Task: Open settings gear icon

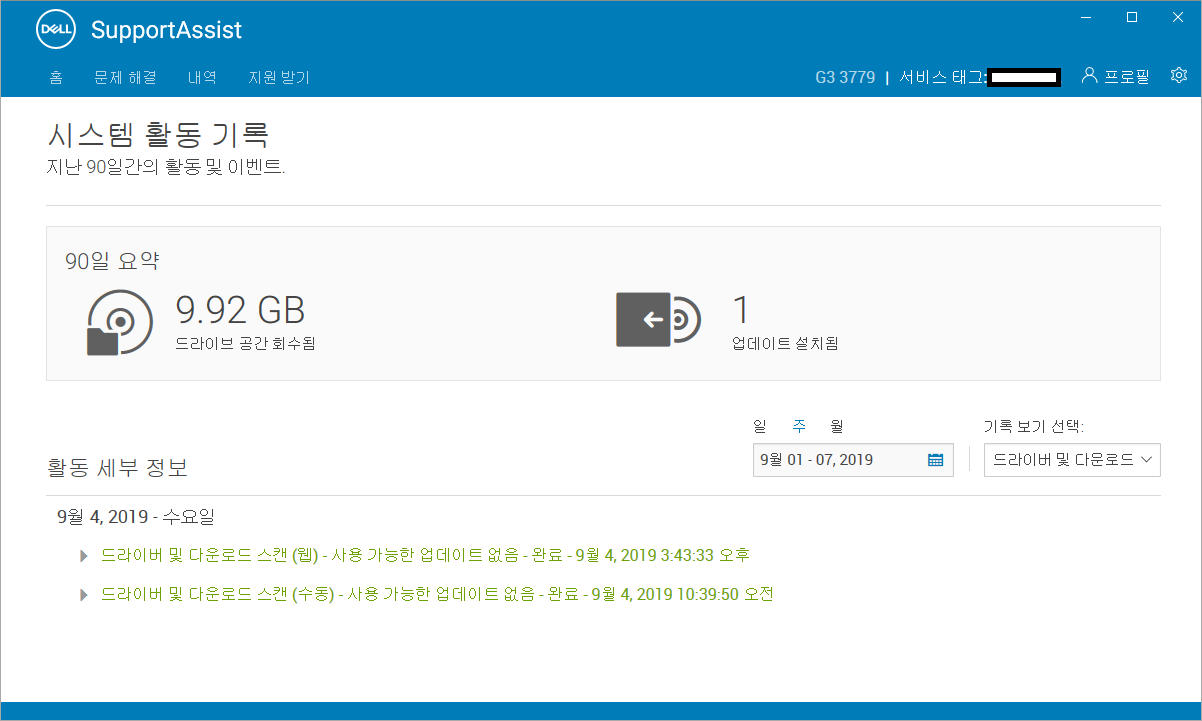Action: 1179,76
